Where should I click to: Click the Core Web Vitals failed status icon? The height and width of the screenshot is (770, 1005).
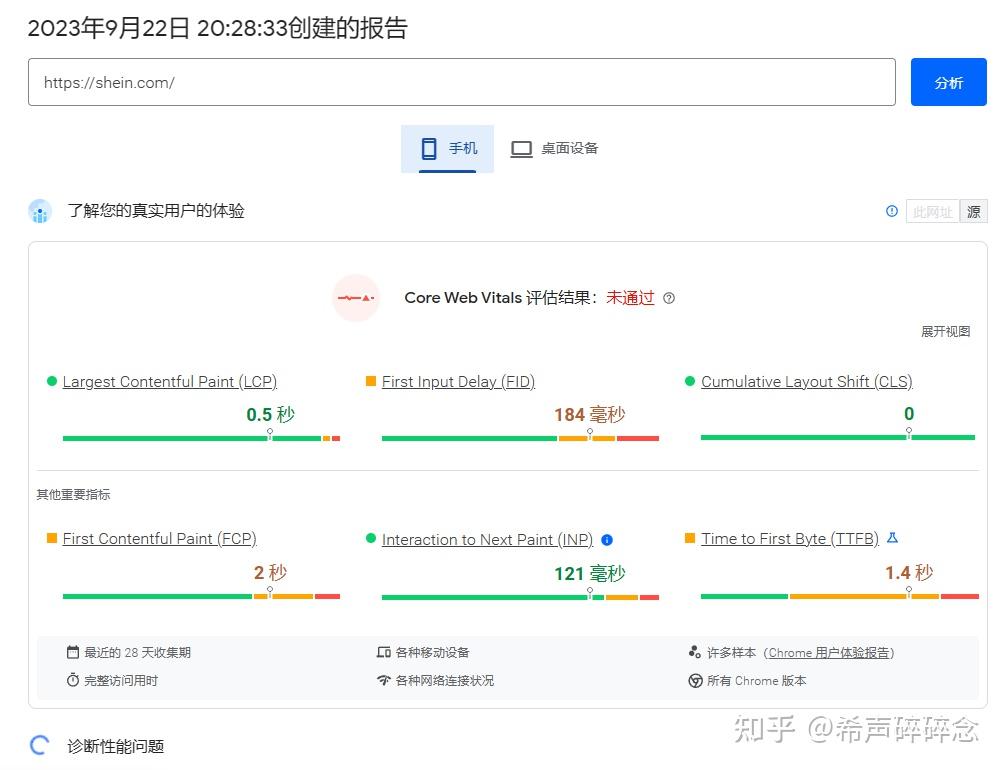[356, 298]
